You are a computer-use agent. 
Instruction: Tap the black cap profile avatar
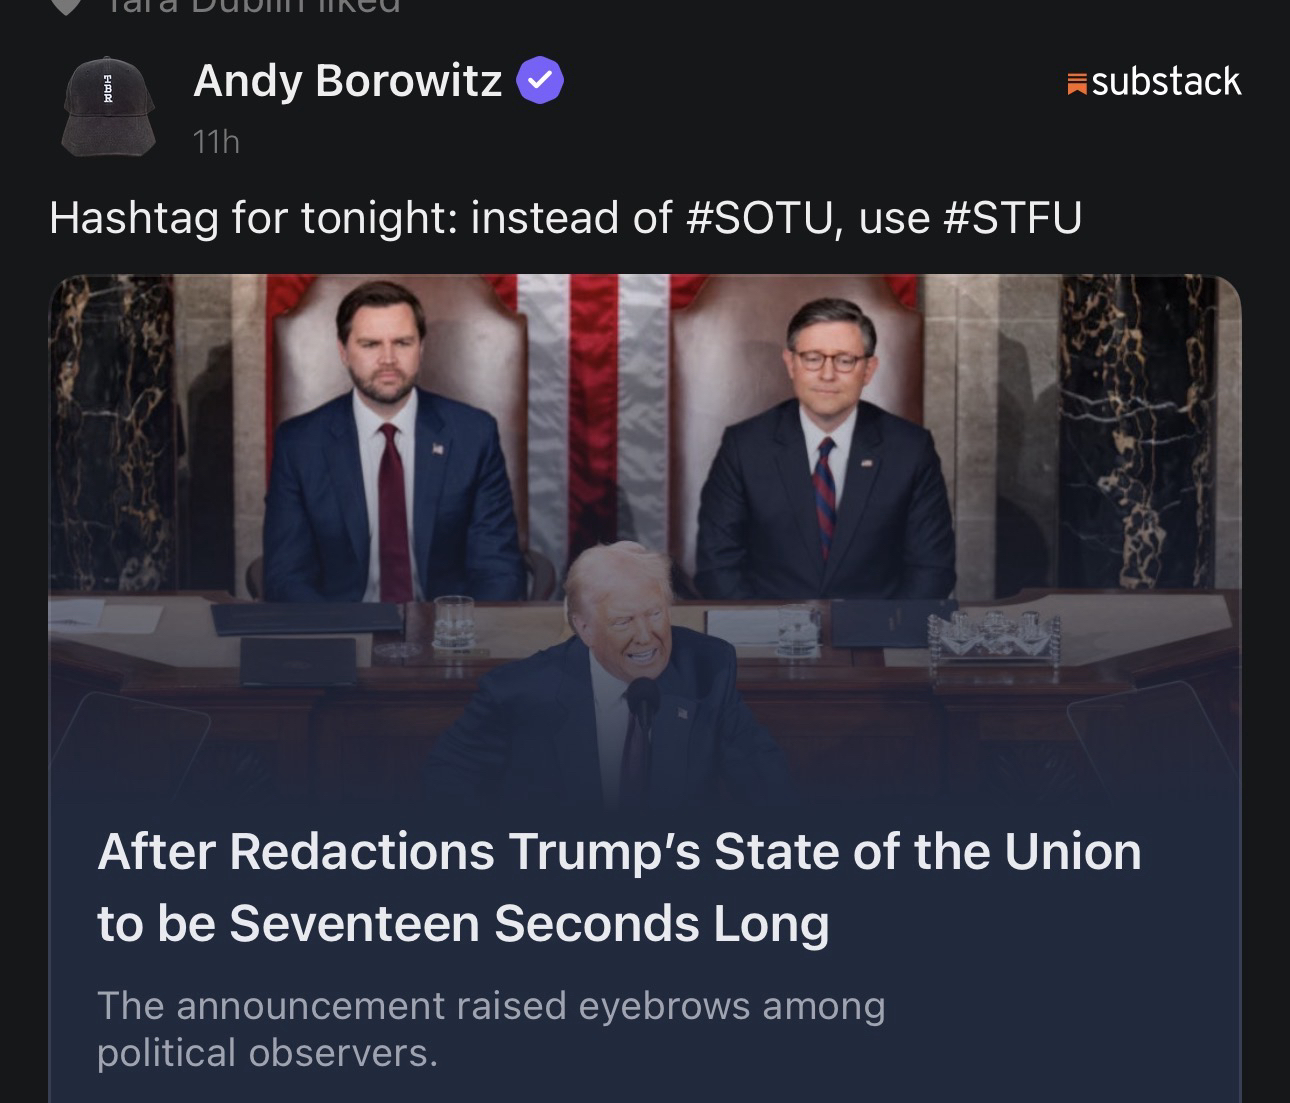coord(108,105)
